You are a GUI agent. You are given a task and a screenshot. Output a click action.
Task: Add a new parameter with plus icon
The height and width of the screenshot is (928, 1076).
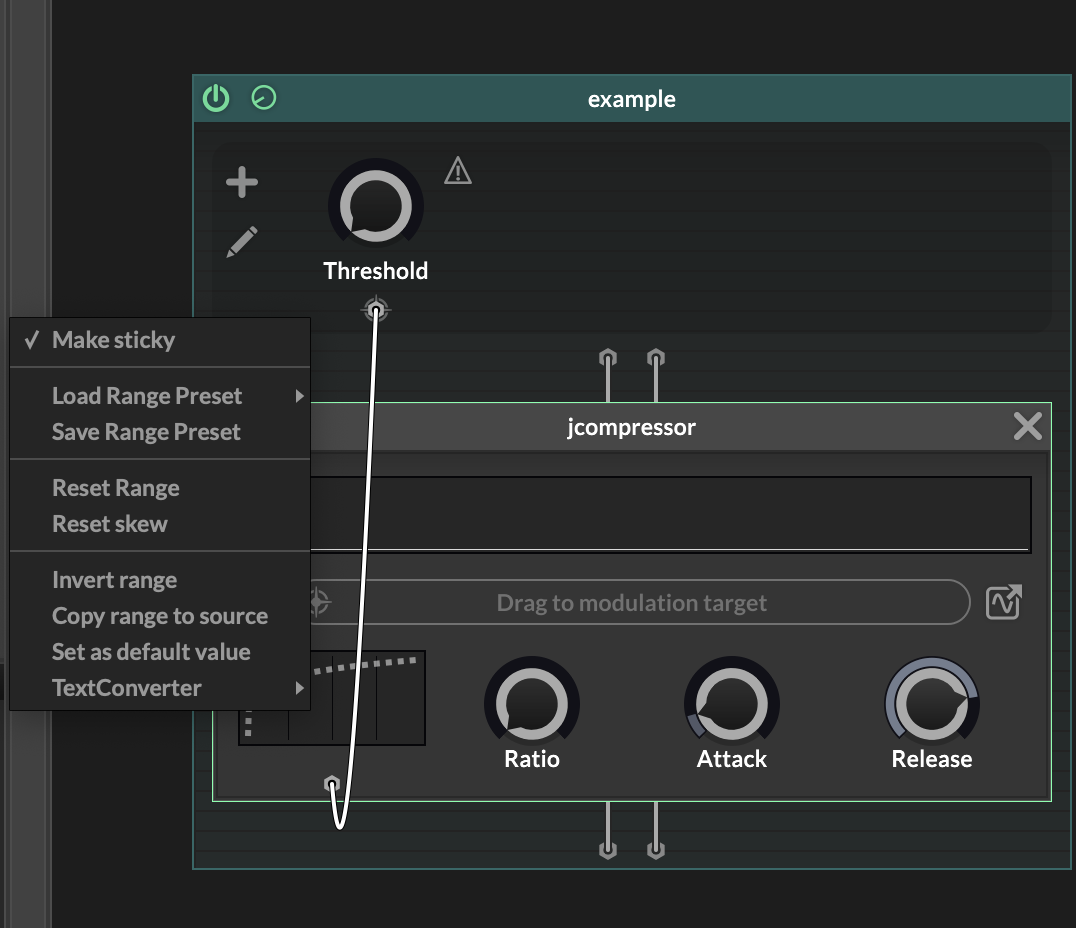click(242, 182)
